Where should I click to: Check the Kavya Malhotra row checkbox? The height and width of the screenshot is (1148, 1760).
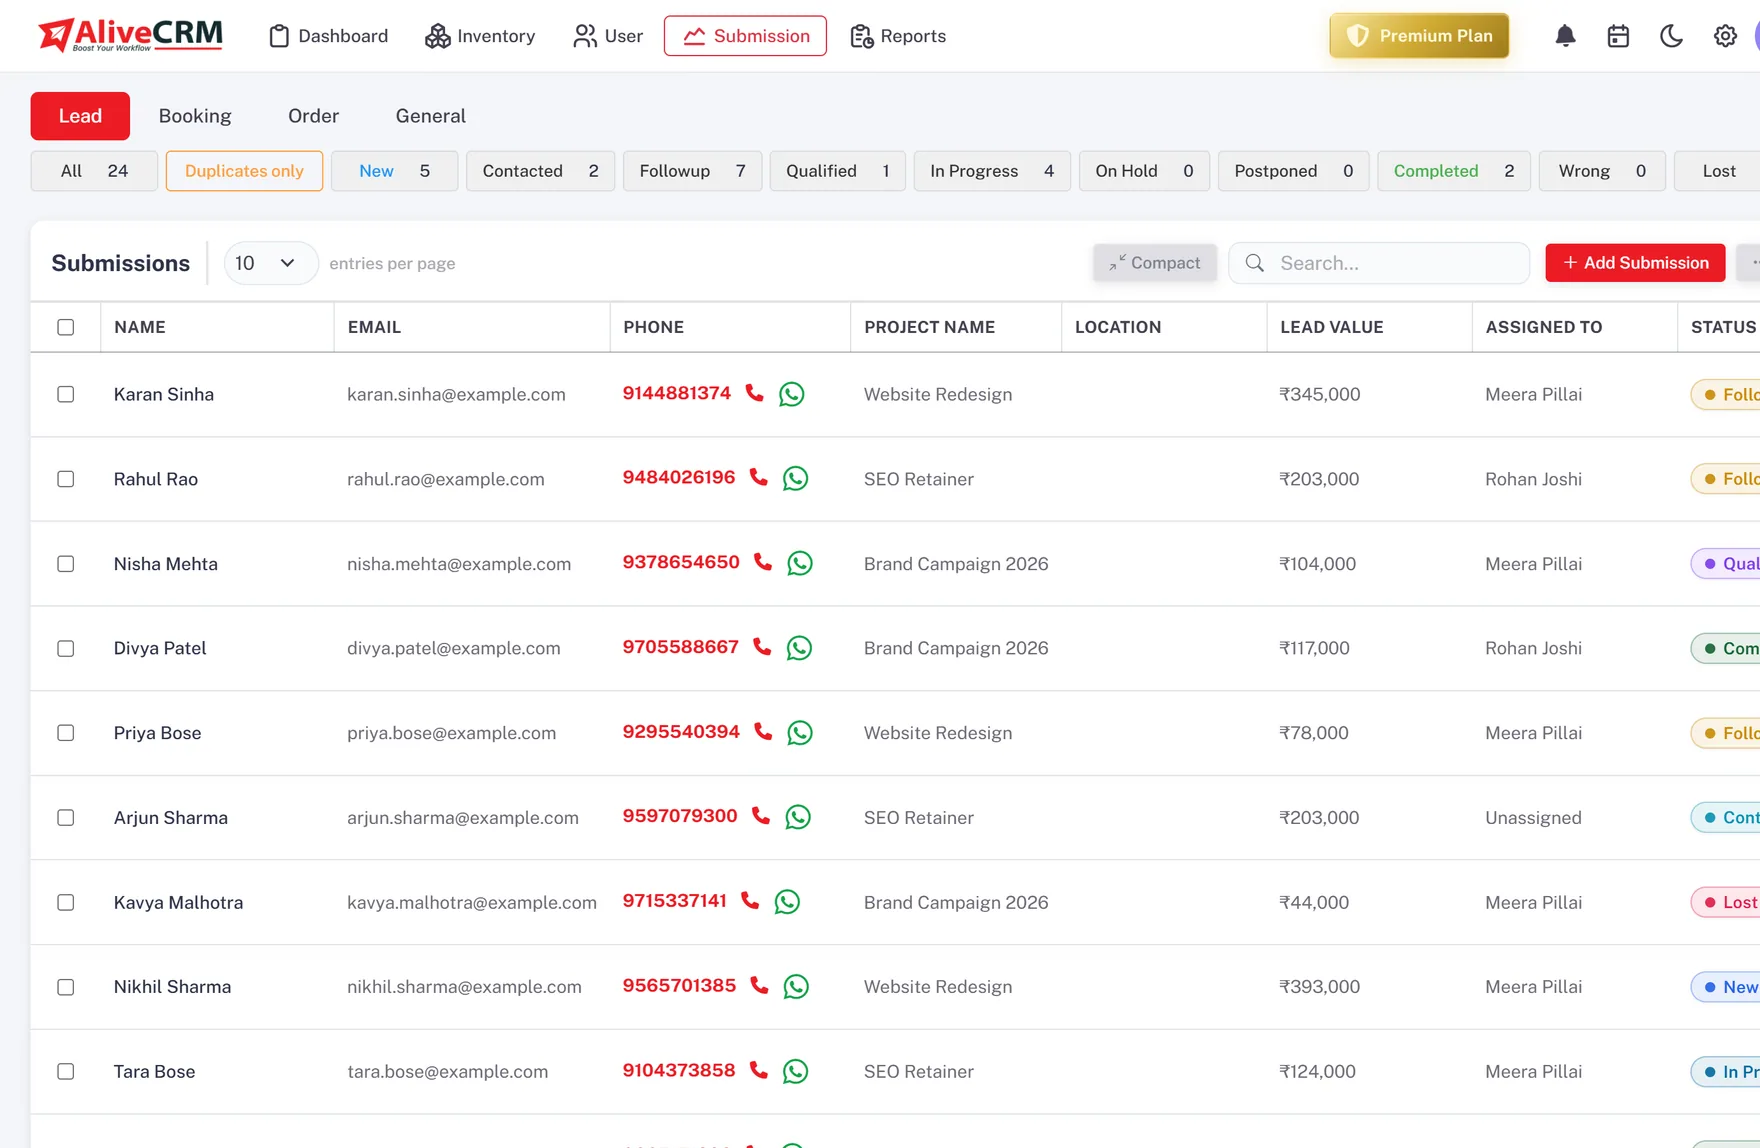pyautogui.click(x=66, y=902)
